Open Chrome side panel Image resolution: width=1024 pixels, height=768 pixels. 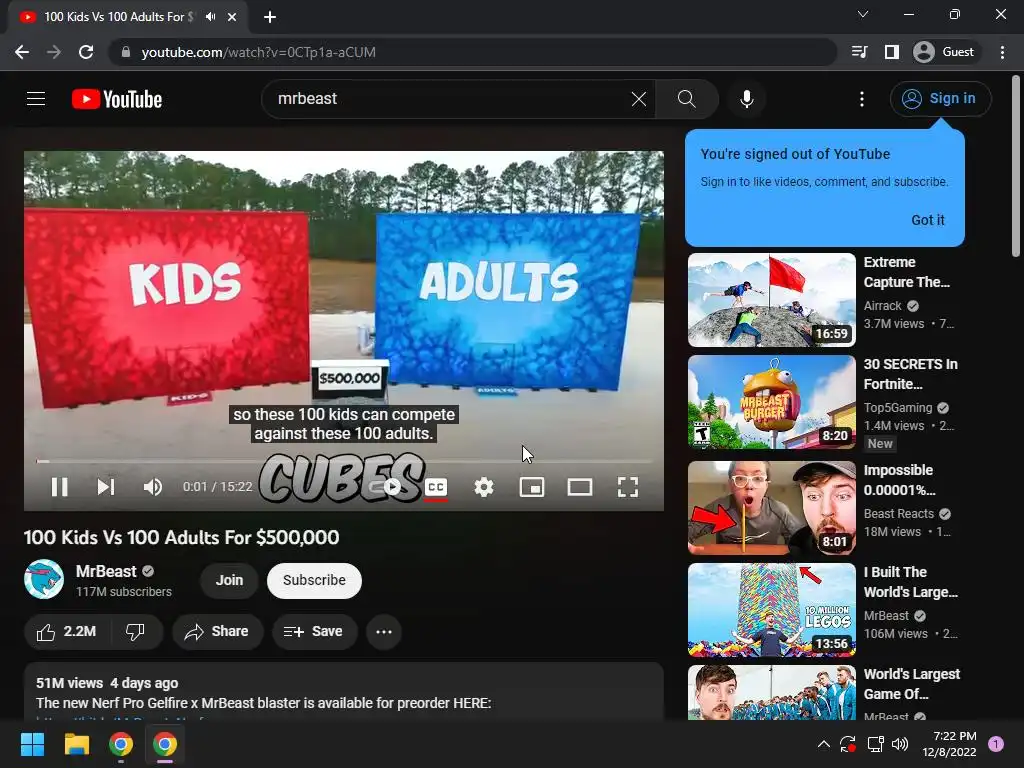[891, 52]
